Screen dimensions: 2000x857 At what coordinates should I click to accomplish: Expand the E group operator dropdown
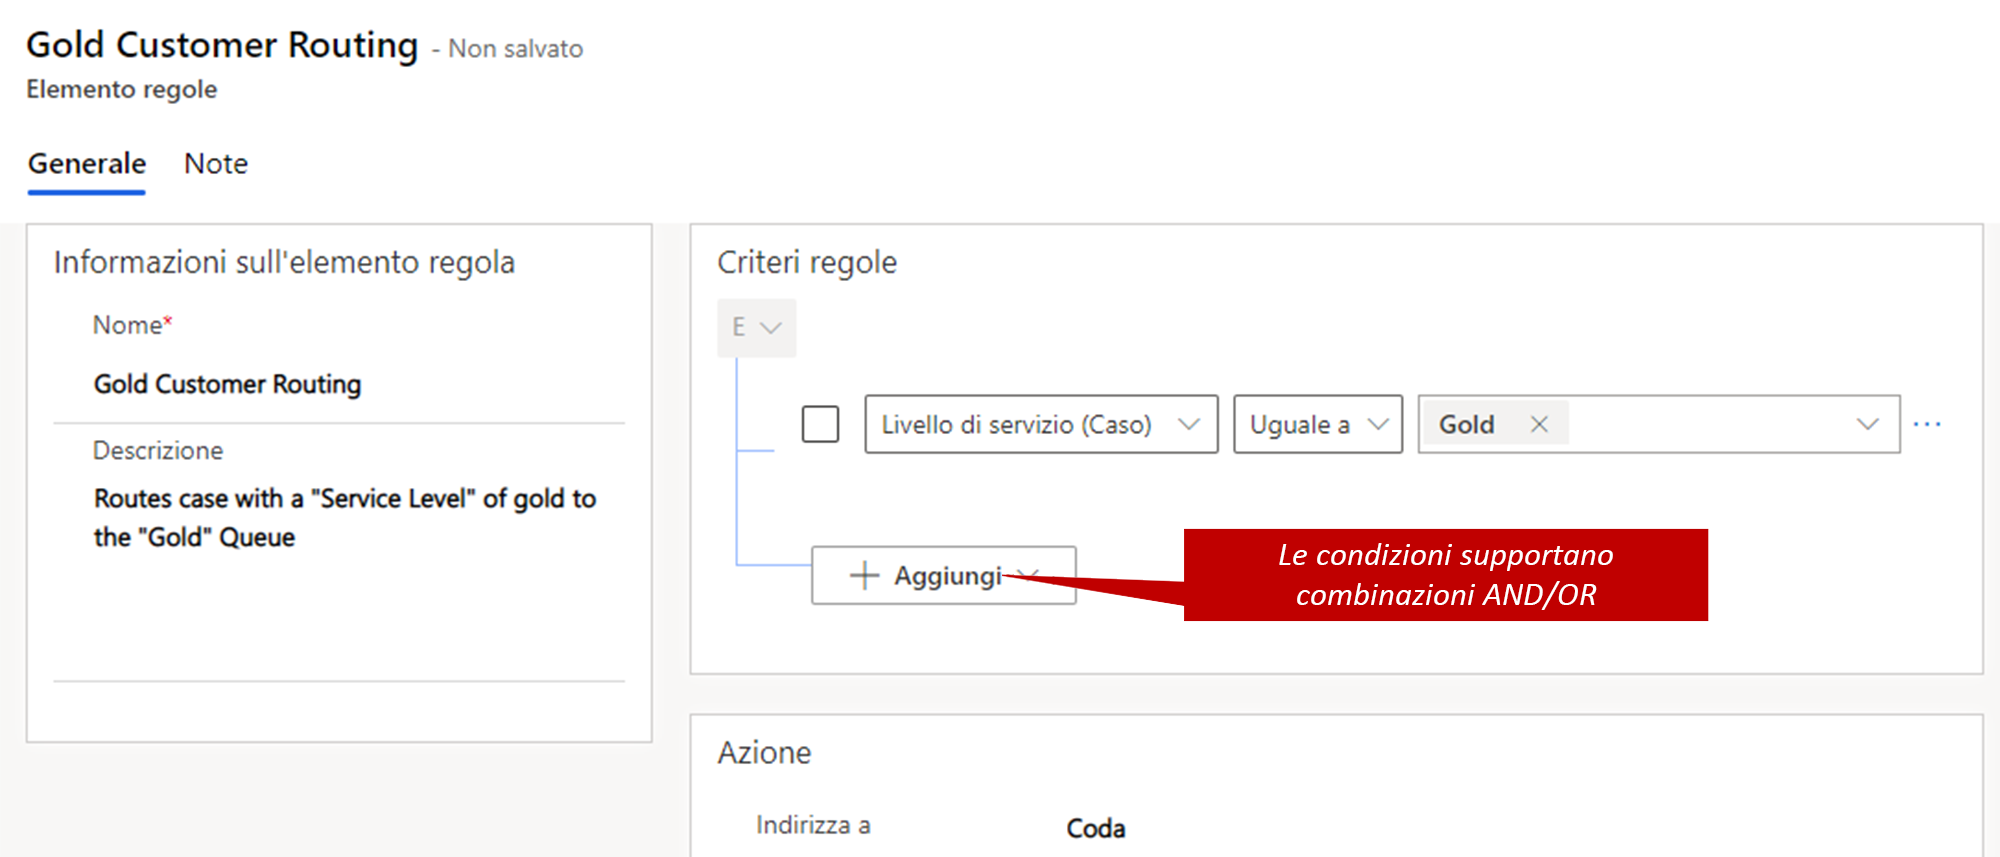pos(757,327)
